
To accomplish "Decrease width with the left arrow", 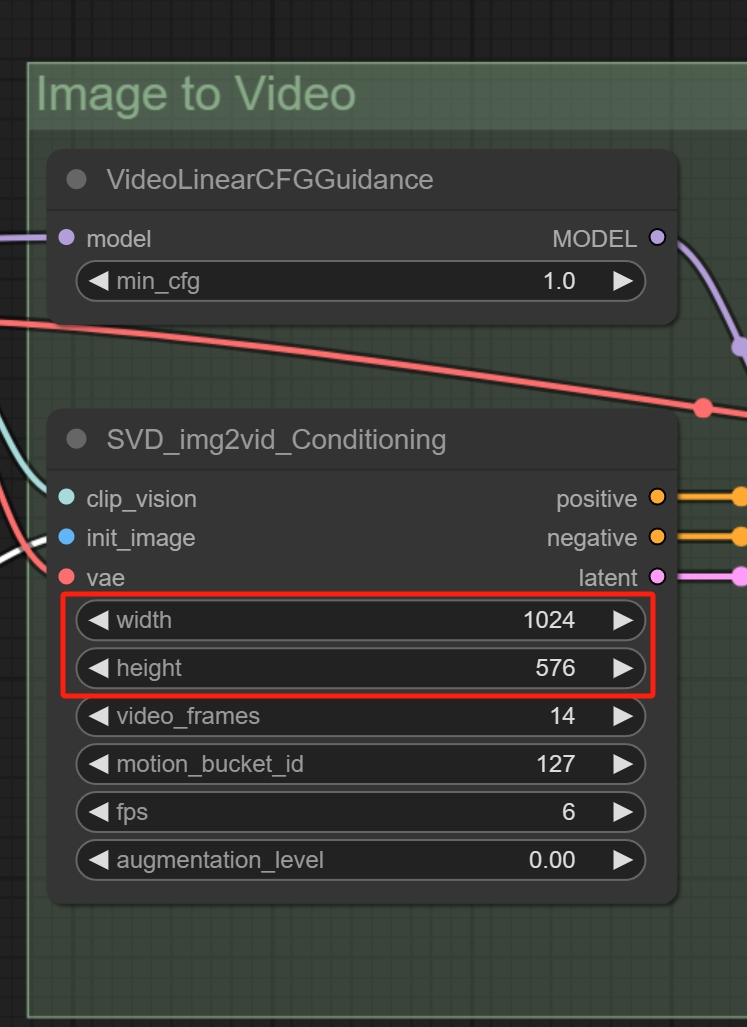I will [98, 620].
